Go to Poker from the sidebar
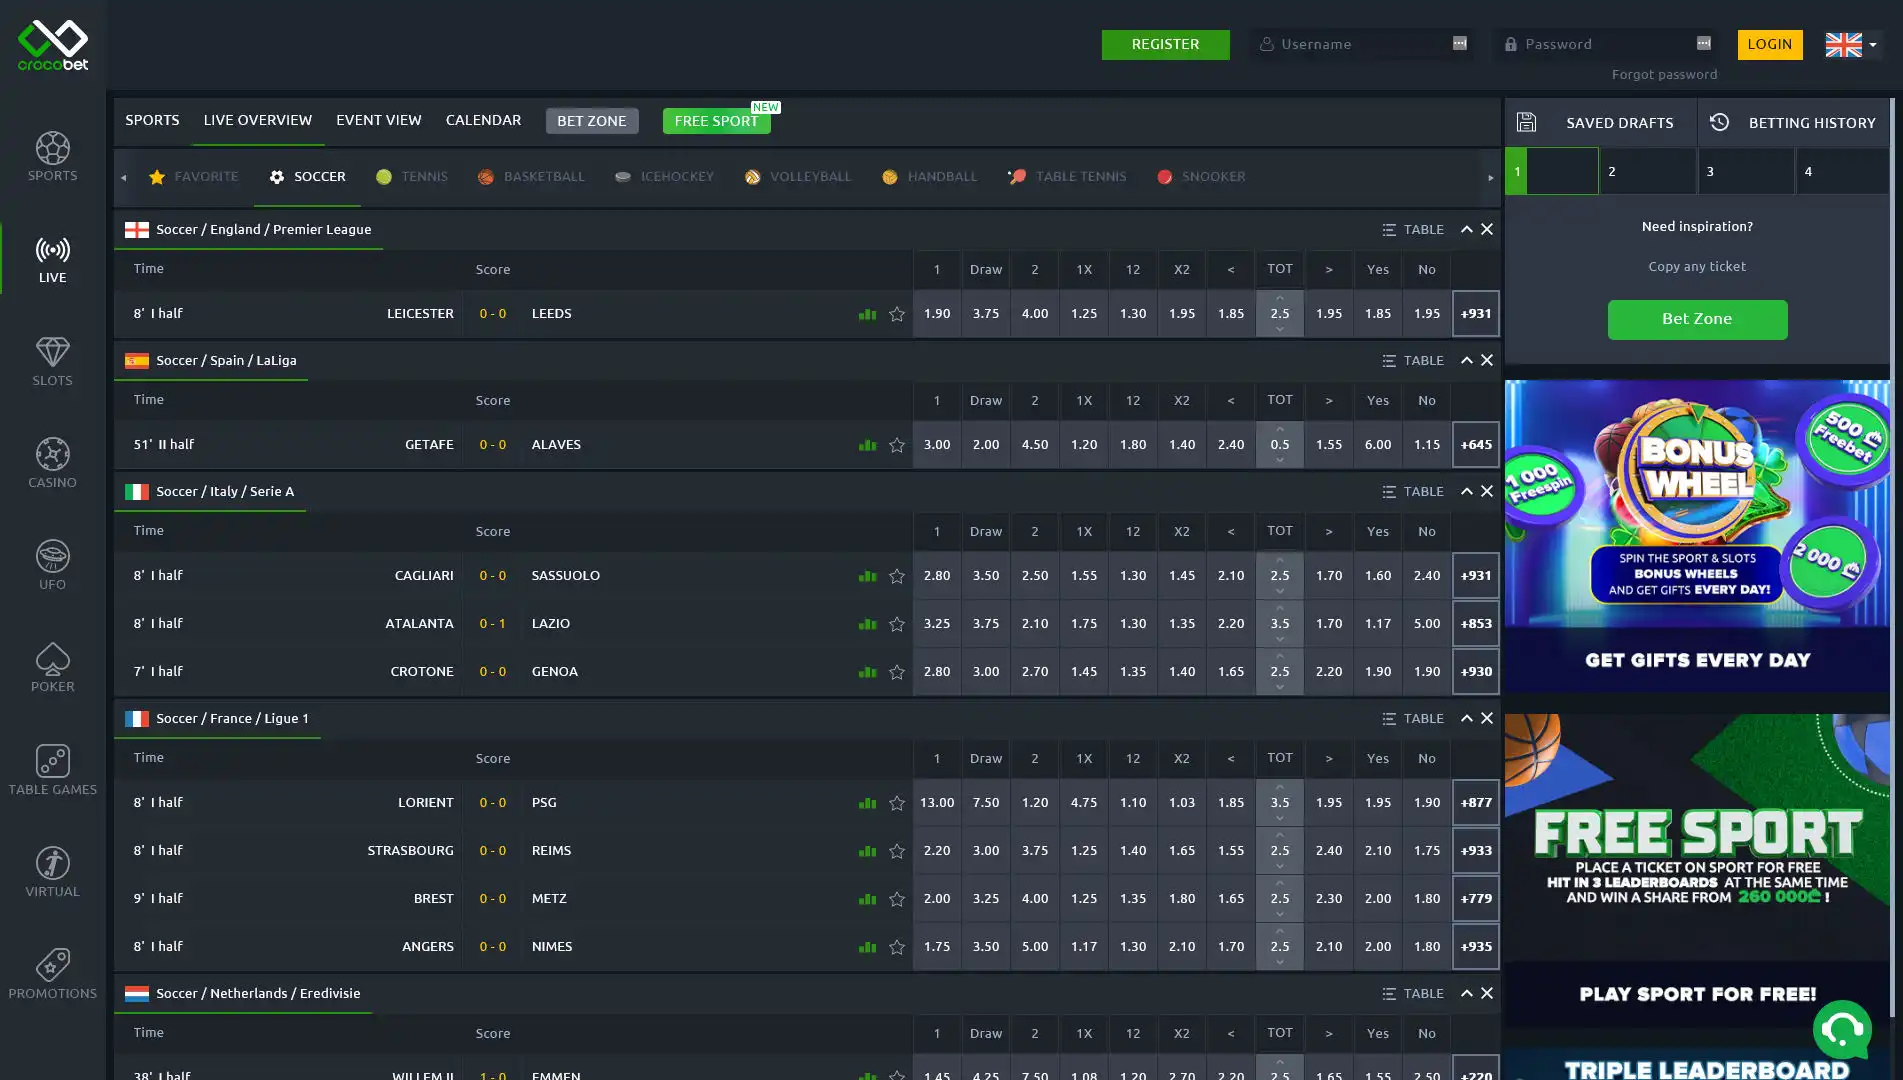Image resolution: width=1903 pixels, height=1080 pixels. pyautogui.click(x=52, y=667)
